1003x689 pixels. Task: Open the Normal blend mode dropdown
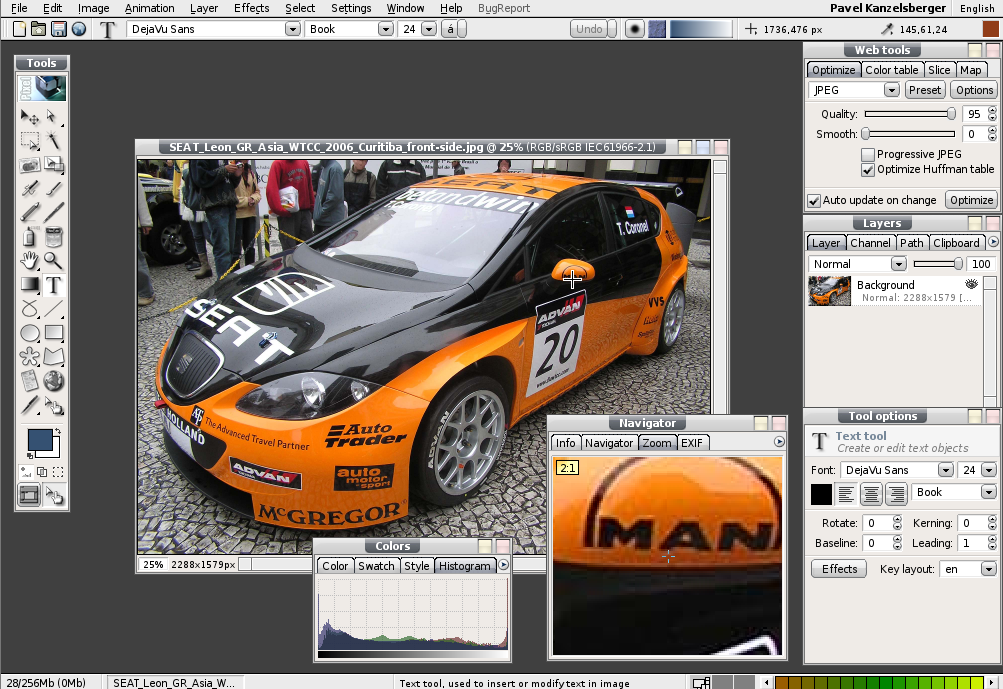899,264
